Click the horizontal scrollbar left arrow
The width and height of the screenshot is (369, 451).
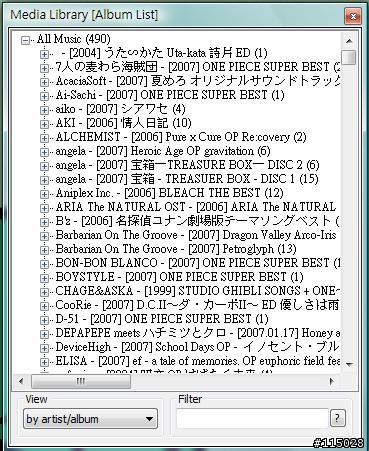coord(21,381)
